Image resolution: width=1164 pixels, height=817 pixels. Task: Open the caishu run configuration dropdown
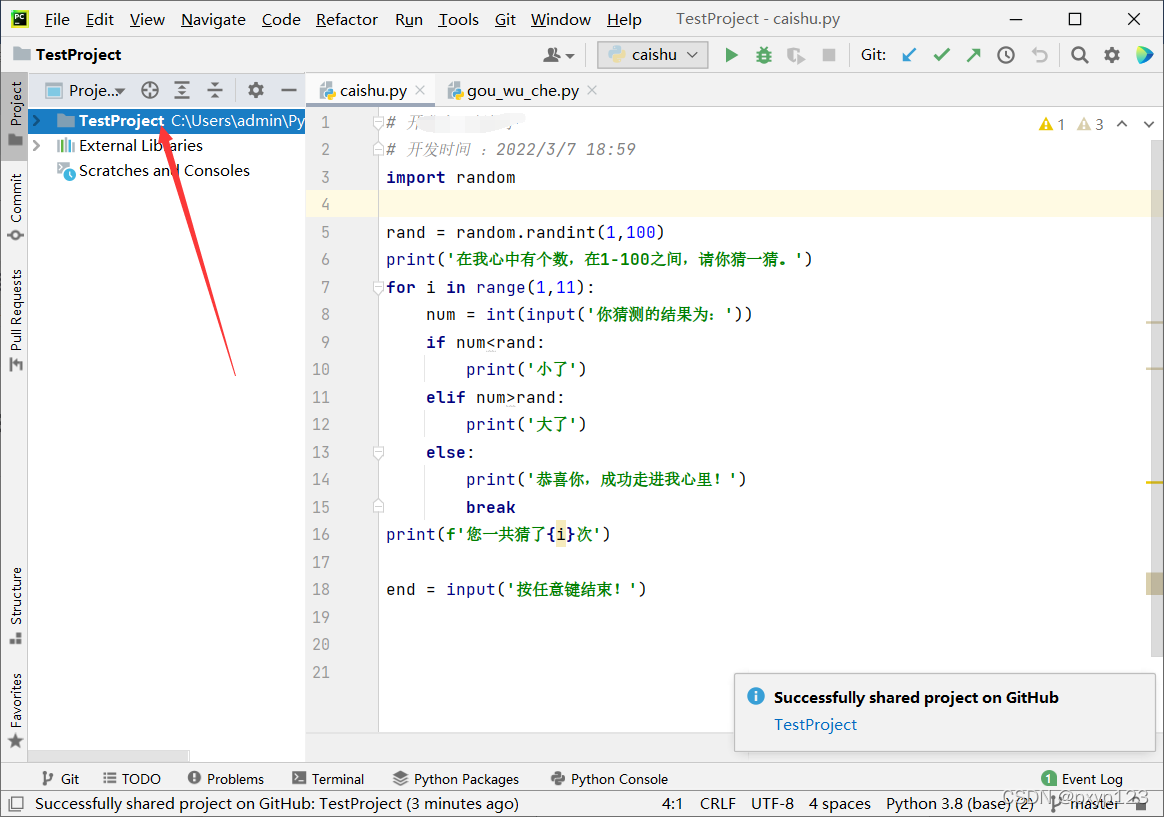tap(652, 55)
